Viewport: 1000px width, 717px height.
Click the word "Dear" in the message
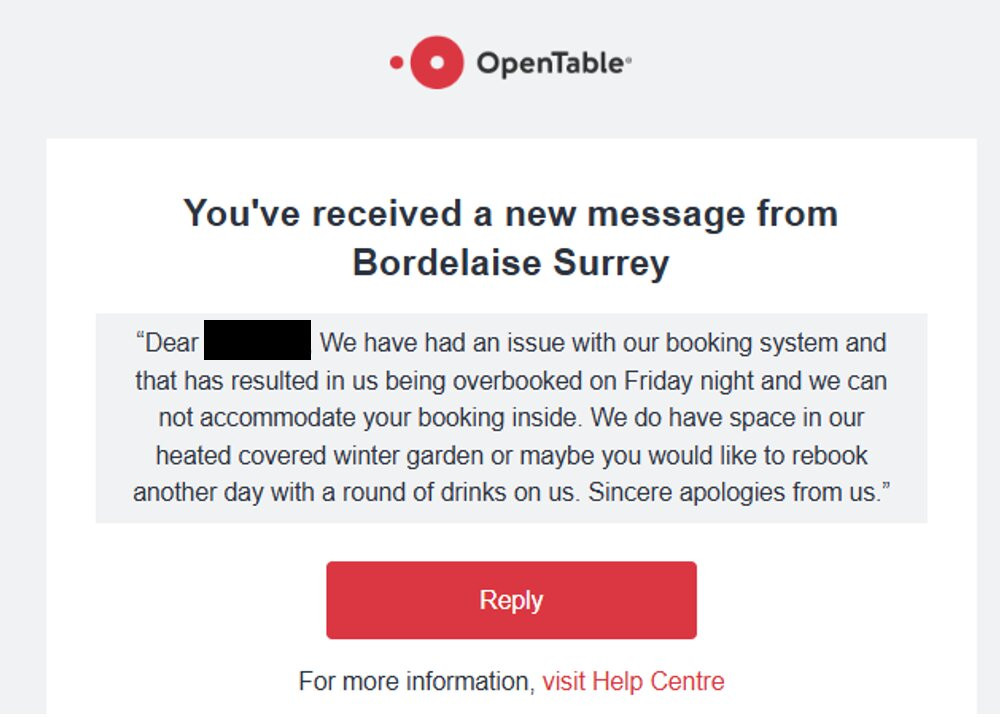172,343
